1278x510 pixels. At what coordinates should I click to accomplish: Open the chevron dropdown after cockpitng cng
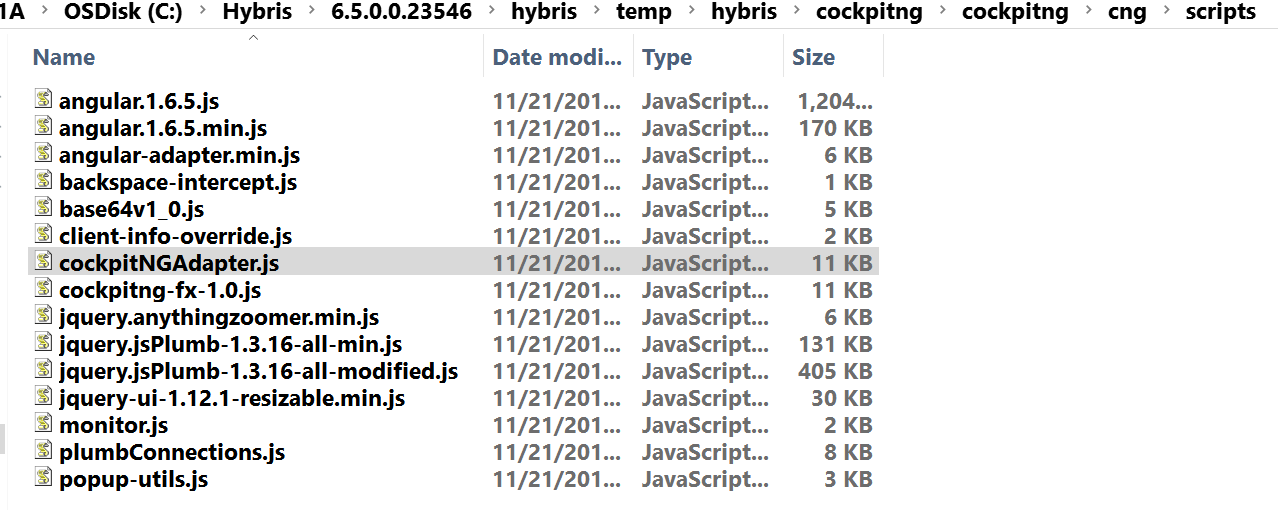pos(1165,12)
